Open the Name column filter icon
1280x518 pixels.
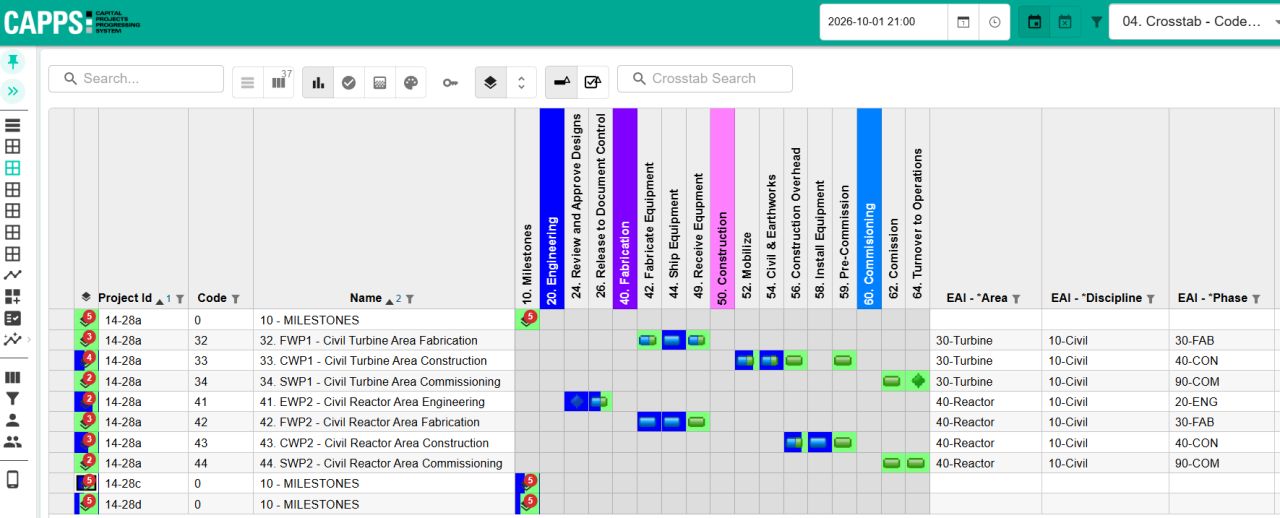click(410, 299)
